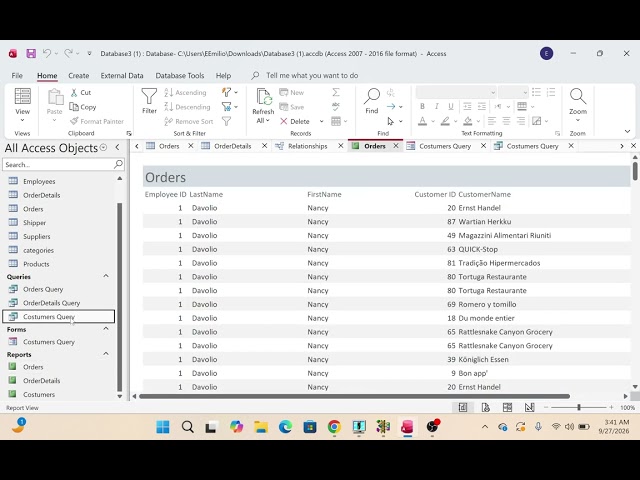Screen dimensions: 640x480
Task: Click horizontal scrollbar of the report
Action: (x=354, y=396)
